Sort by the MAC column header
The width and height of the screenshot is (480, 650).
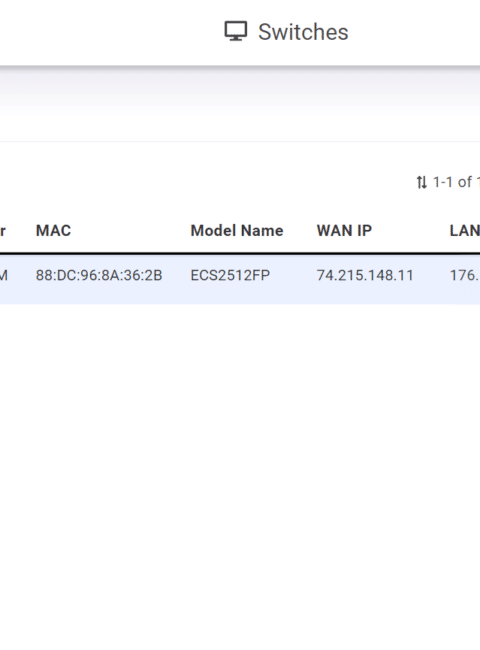(x=53, y=230)
